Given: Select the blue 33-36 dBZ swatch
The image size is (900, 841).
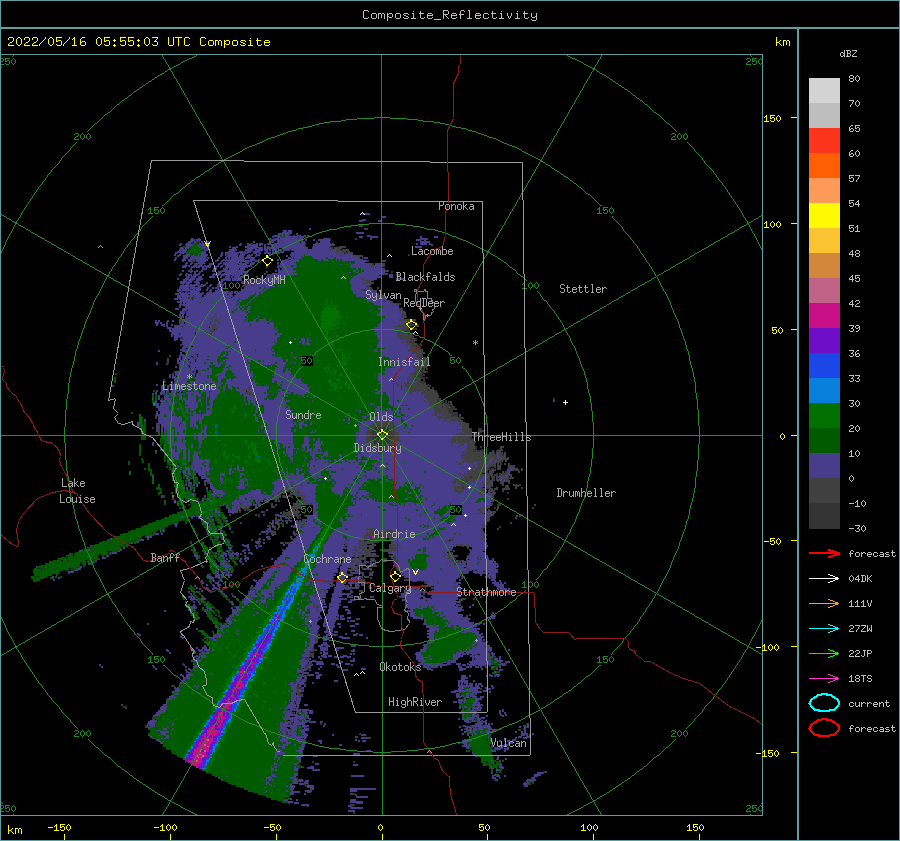Looking at the screenshot, I should pyautogui.click(x=824, y=366).
